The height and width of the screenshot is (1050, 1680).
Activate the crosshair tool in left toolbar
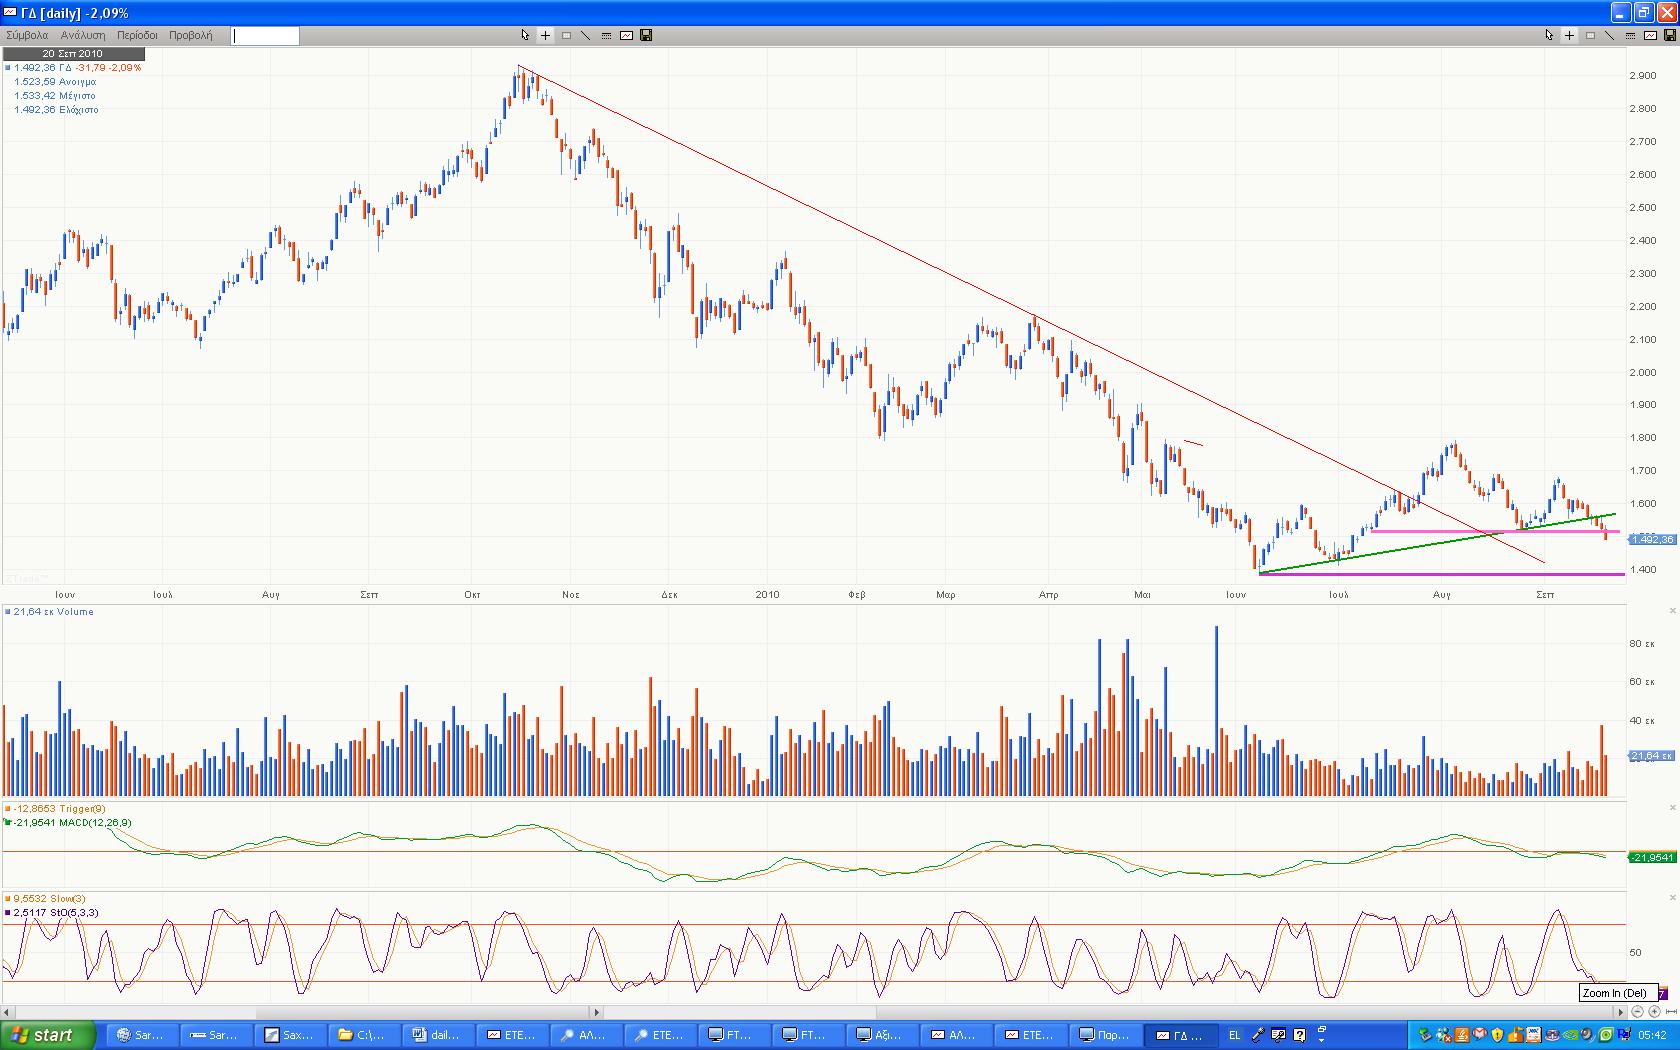[545, 35]
